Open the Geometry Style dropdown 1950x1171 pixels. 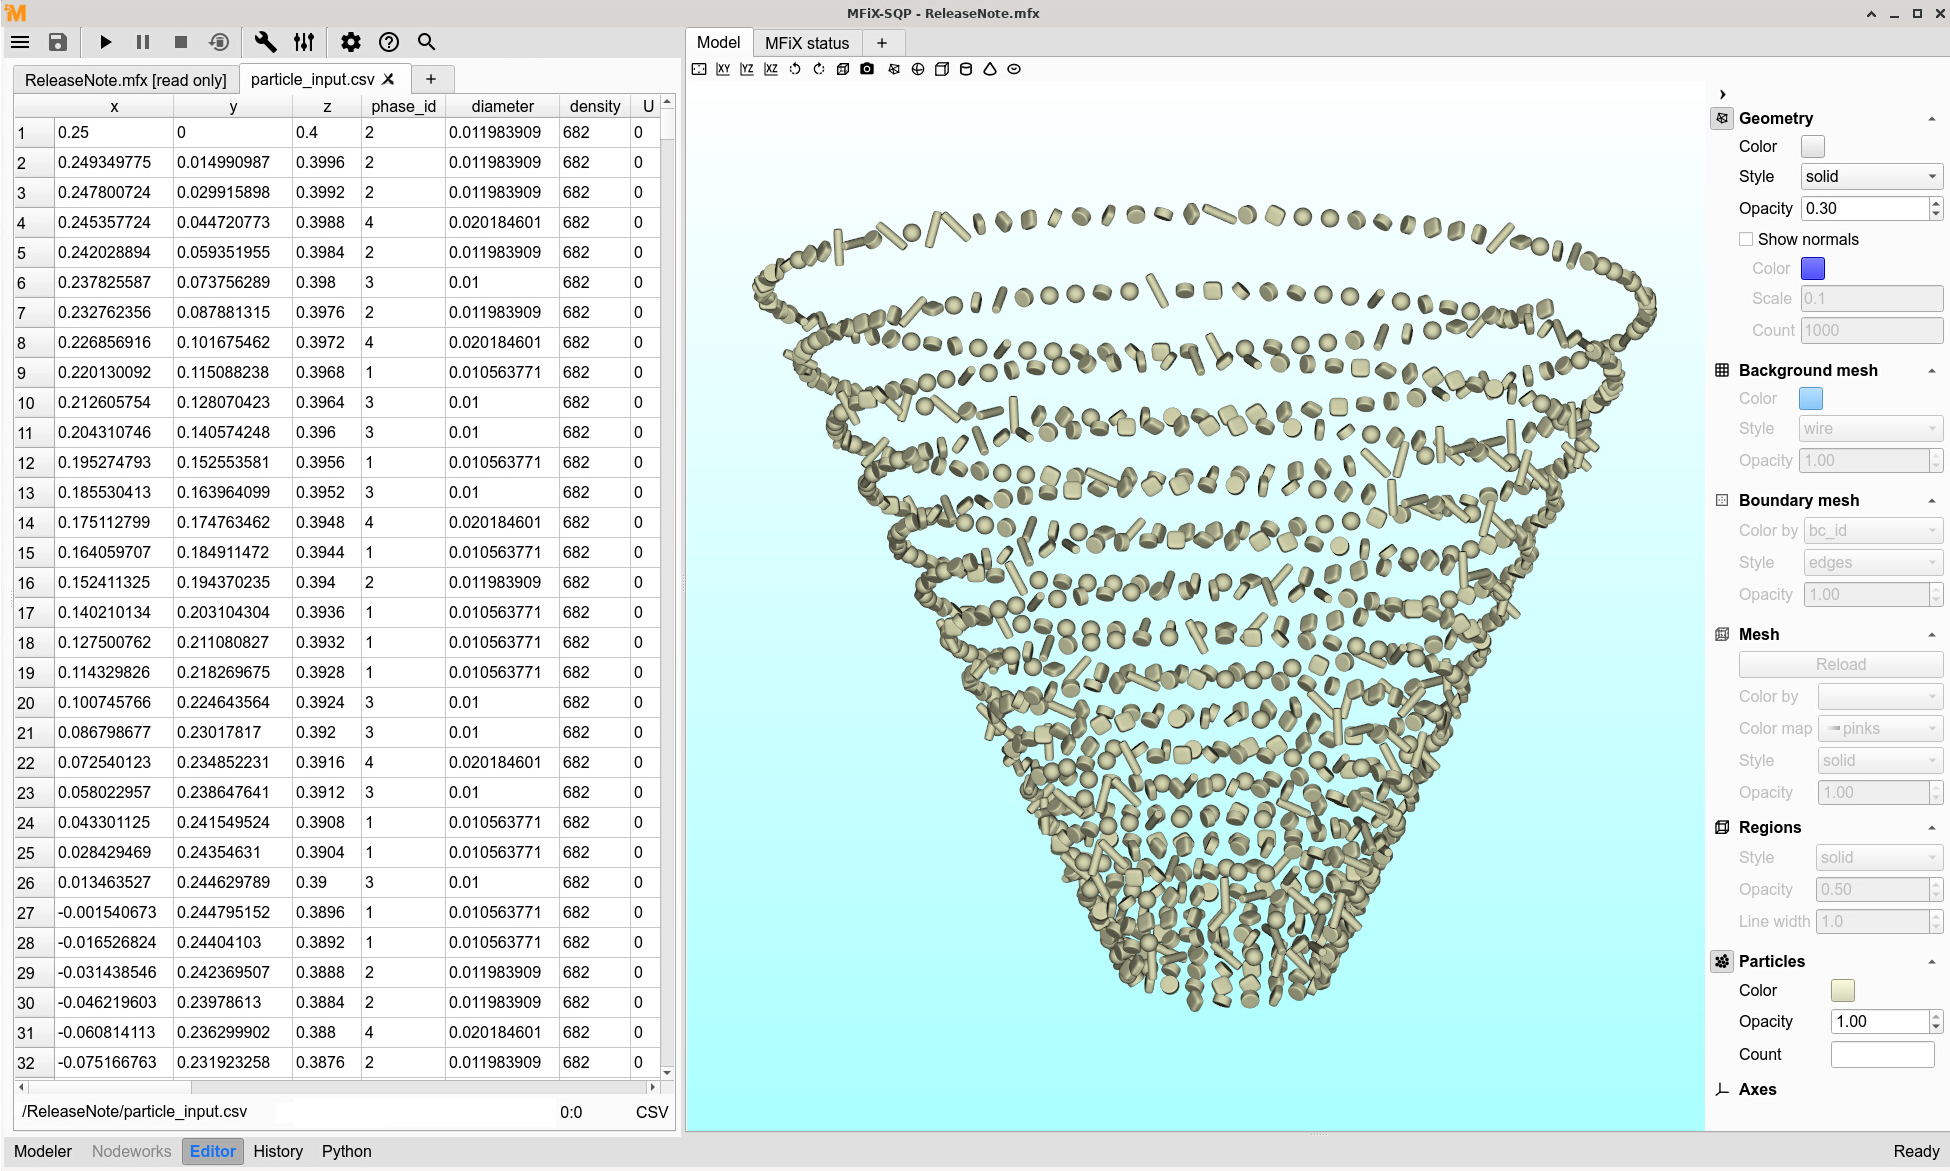[x=1871, y=176]
